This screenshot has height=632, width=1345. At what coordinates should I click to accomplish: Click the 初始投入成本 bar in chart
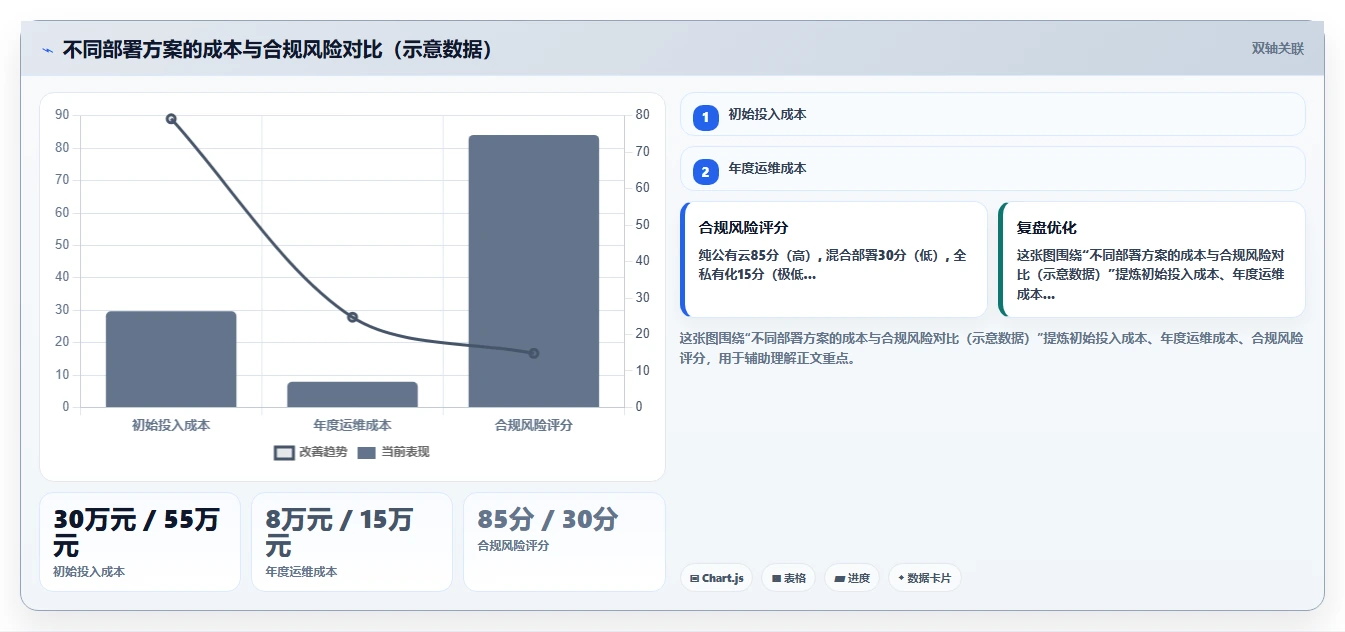(x=171, y=359)
